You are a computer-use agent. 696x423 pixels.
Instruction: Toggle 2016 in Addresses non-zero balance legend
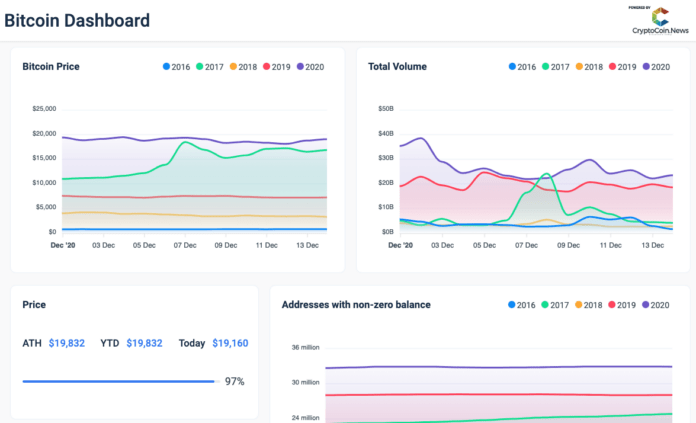(x=522, y=305)
